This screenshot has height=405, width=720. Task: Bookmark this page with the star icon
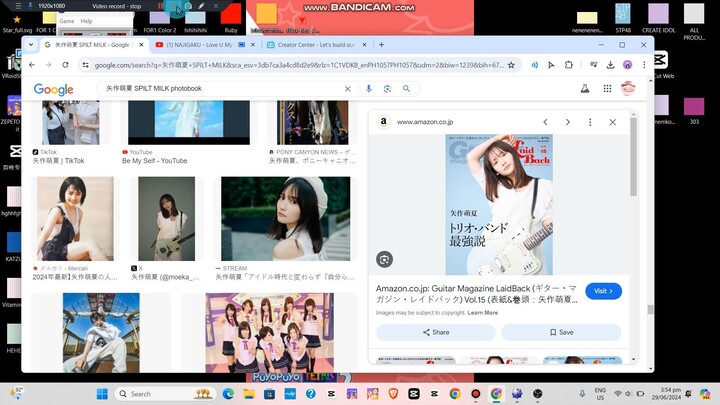coord(511,65)
